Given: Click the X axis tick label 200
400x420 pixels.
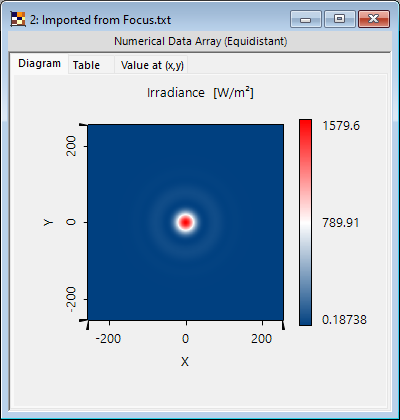Looking at the screenshot, I should tap(261, 339).
